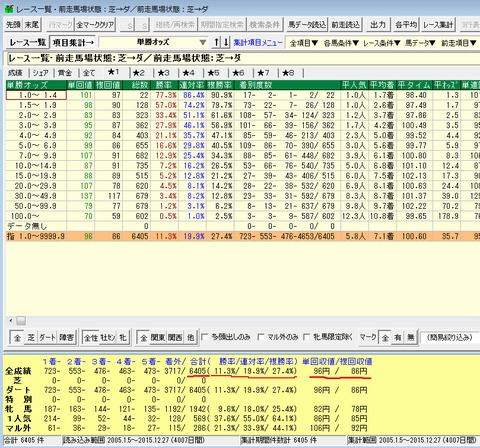Image resolution: width=480 pixels, height=448 pixels.
Task: Click the 先頭 button
Action: pos(14,25)
